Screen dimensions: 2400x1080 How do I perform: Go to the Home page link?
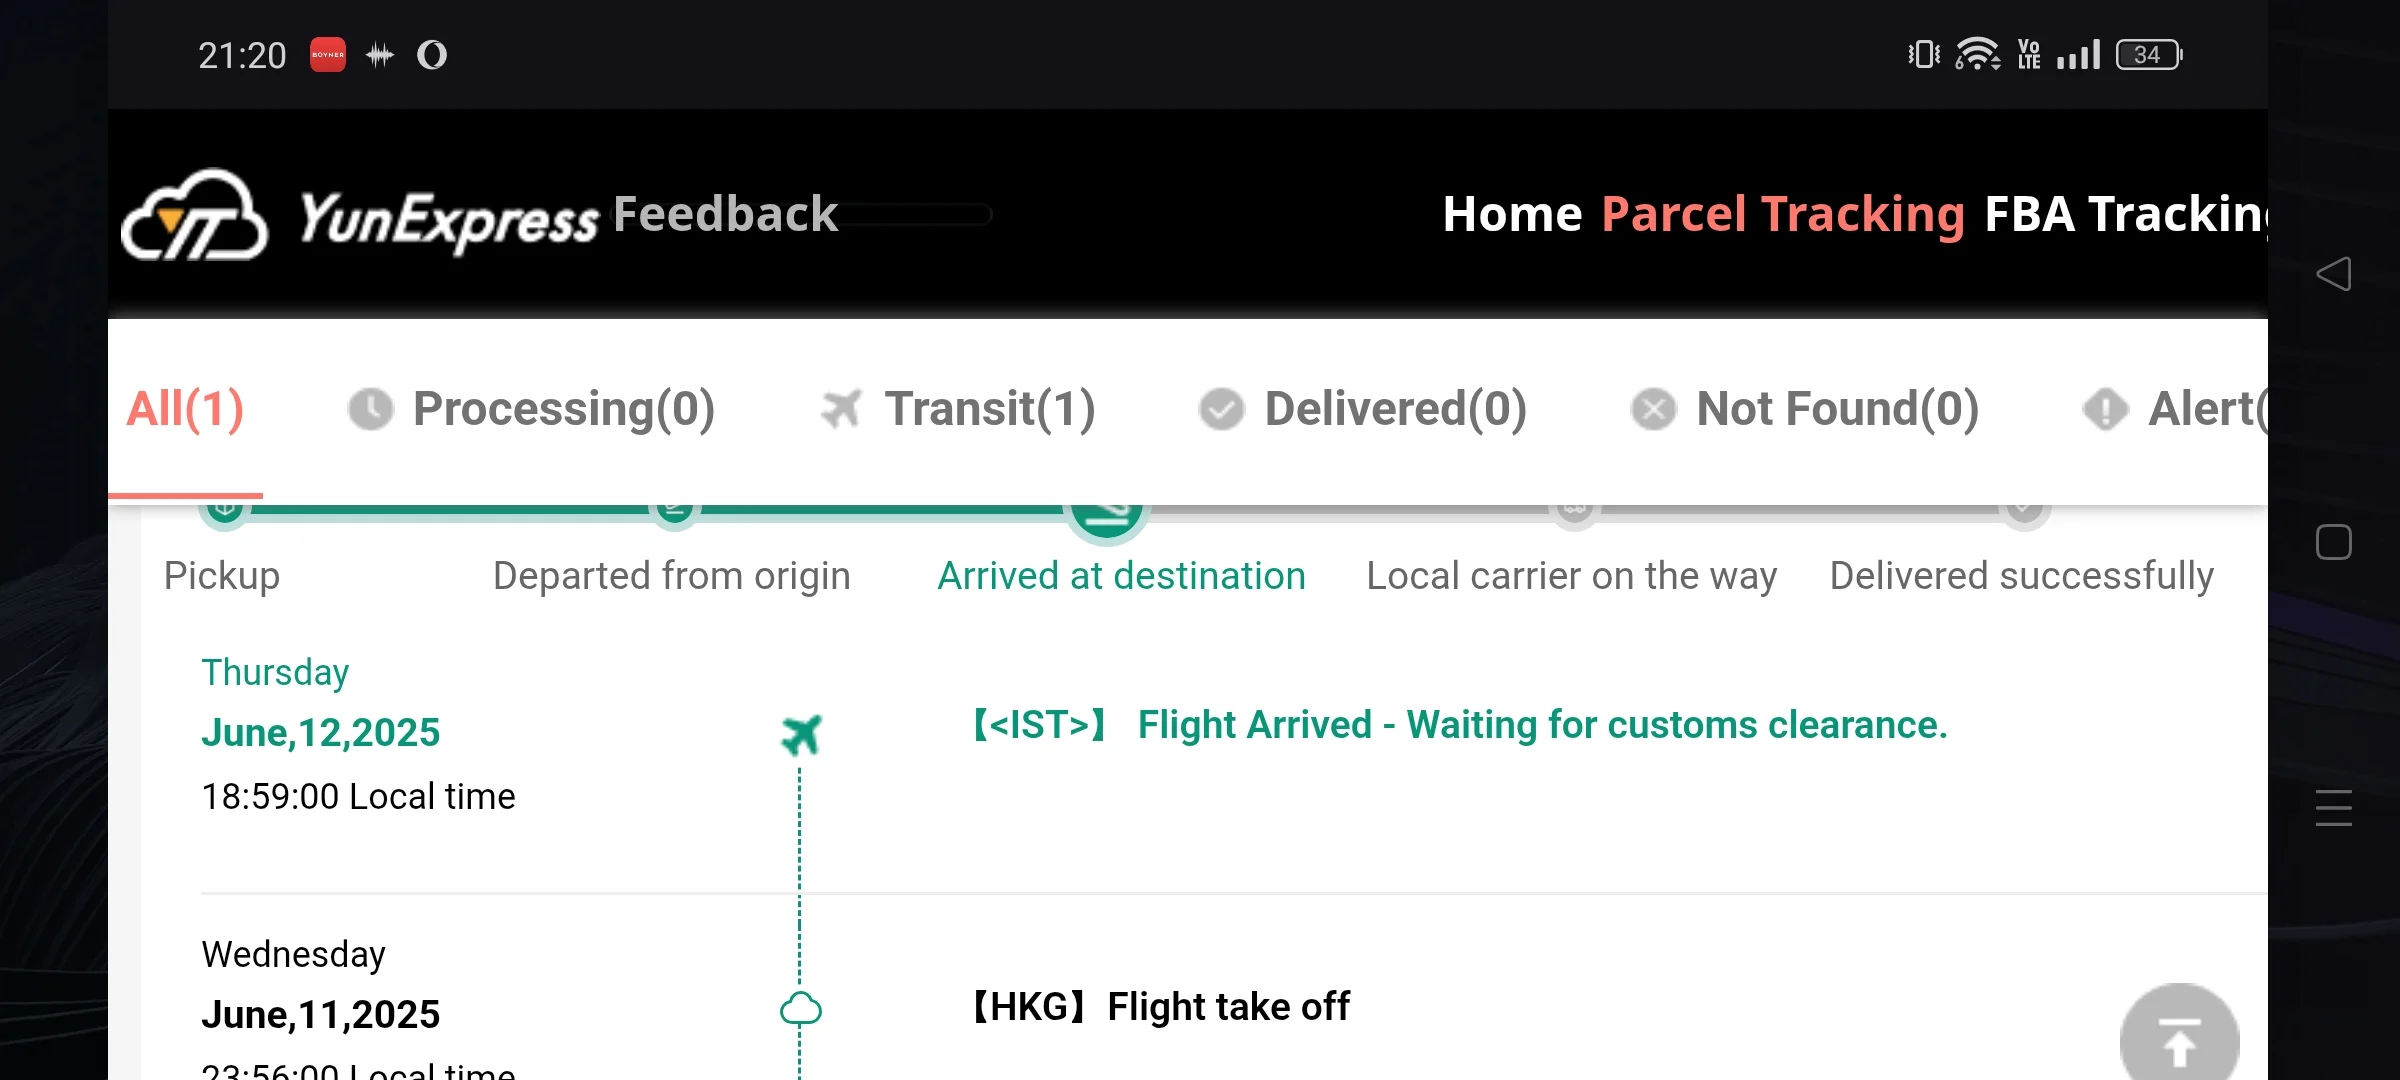coord(1512,214)
